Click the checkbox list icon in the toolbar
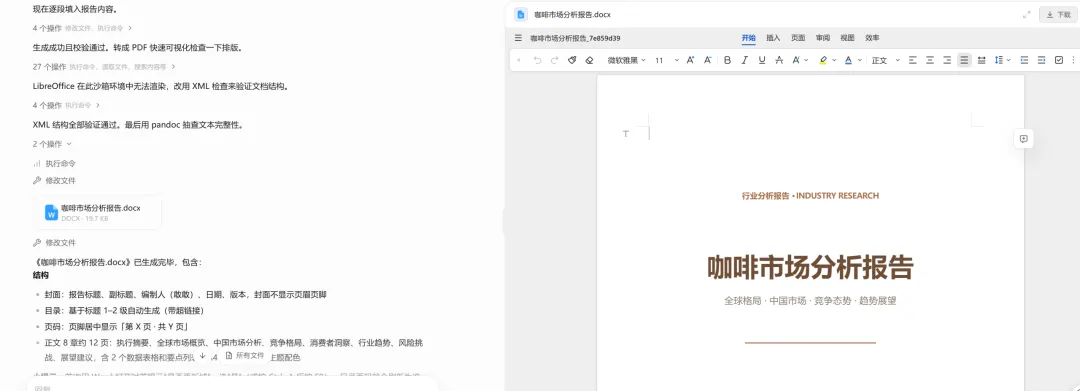The image size is (1080, 391). [x=1059, y=61]
